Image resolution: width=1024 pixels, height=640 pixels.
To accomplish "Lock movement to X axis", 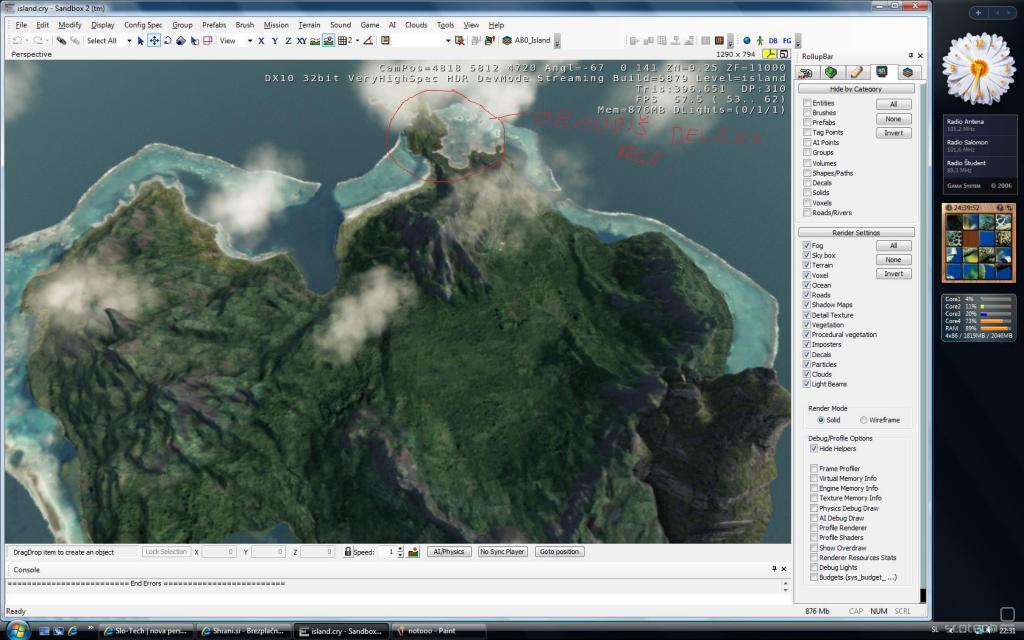I will (261, 40).
